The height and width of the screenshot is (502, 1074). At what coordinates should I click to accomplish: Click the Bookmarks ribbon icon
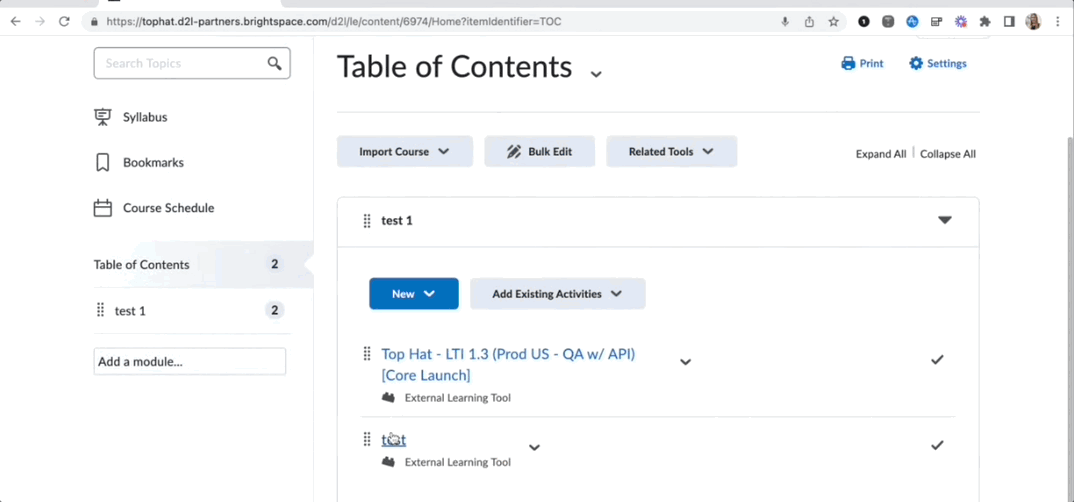pos(102,163)
